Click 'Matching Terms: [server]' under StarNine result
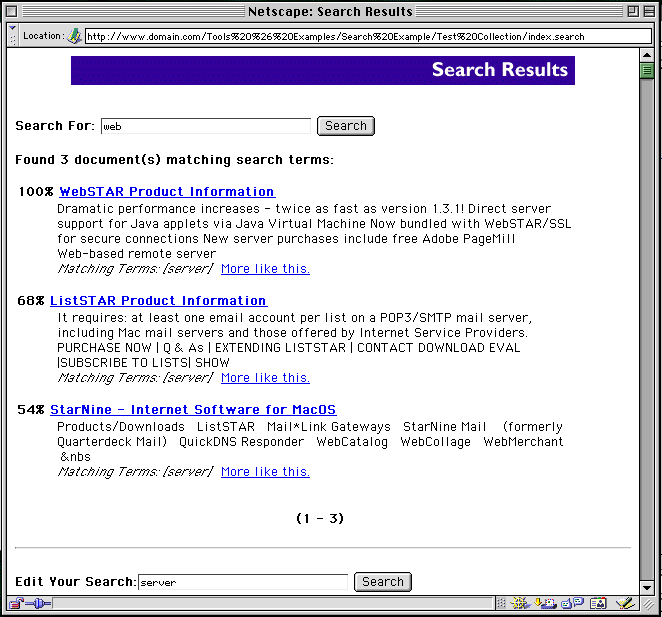This screenshot has width=662, height=617. [135, 472]
